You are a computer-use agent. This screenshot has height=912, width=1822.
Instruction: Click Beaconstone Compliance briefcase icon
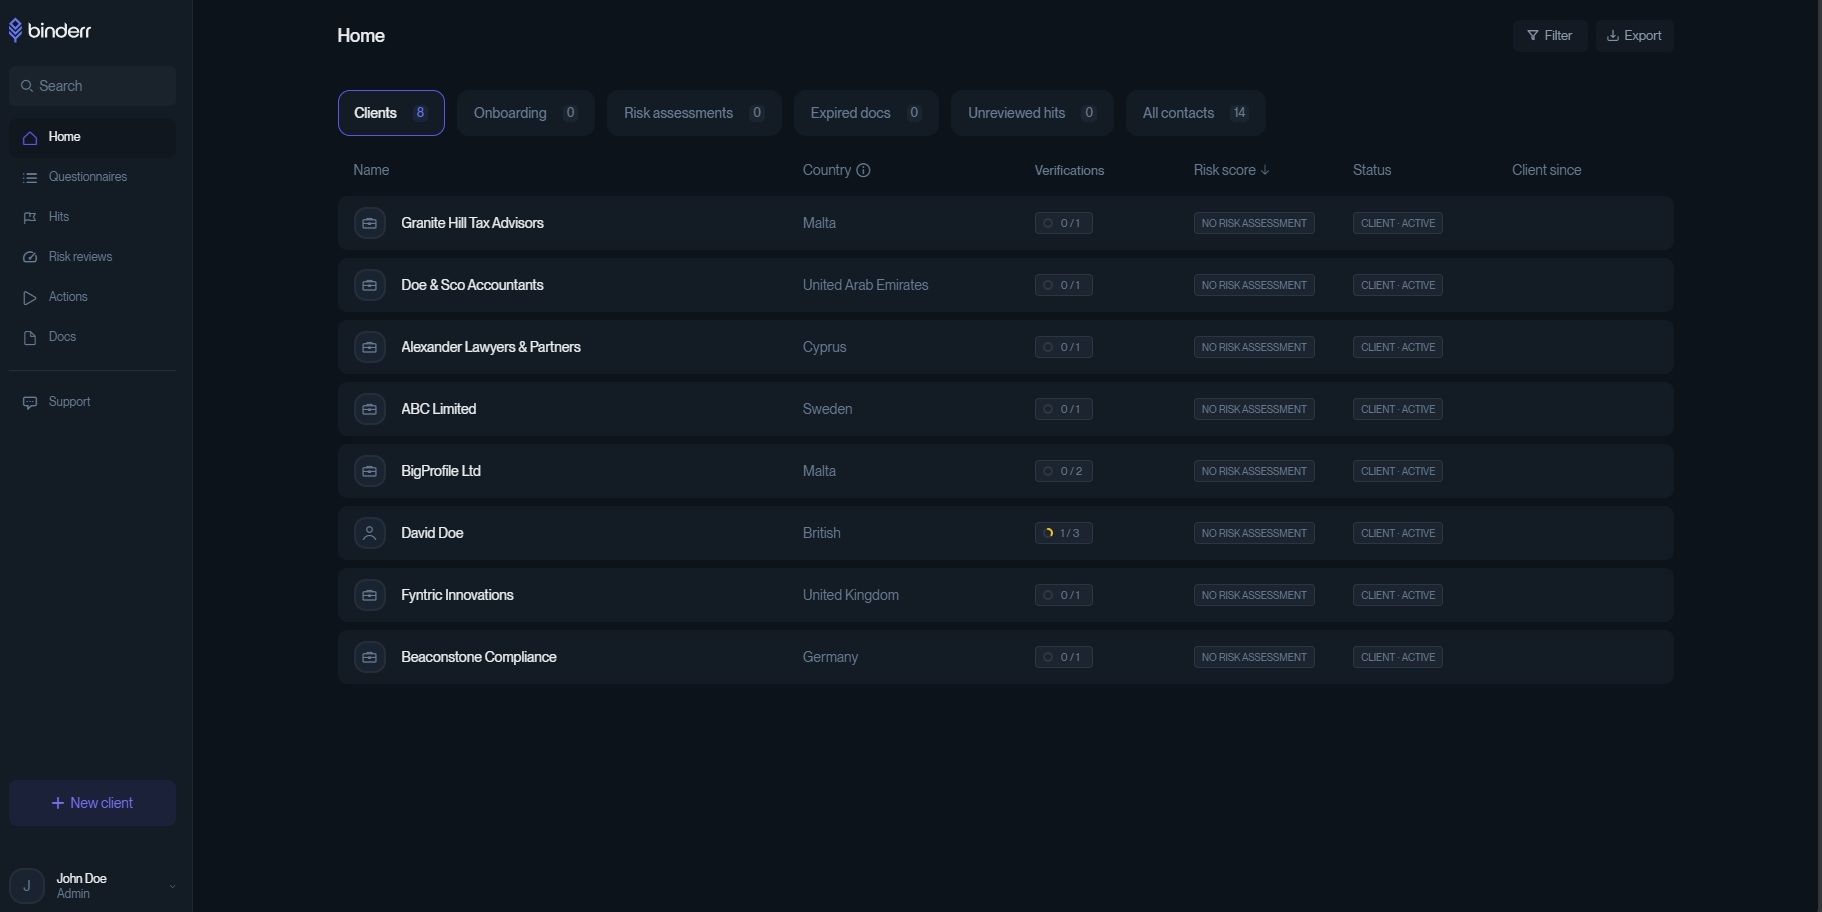370,657
